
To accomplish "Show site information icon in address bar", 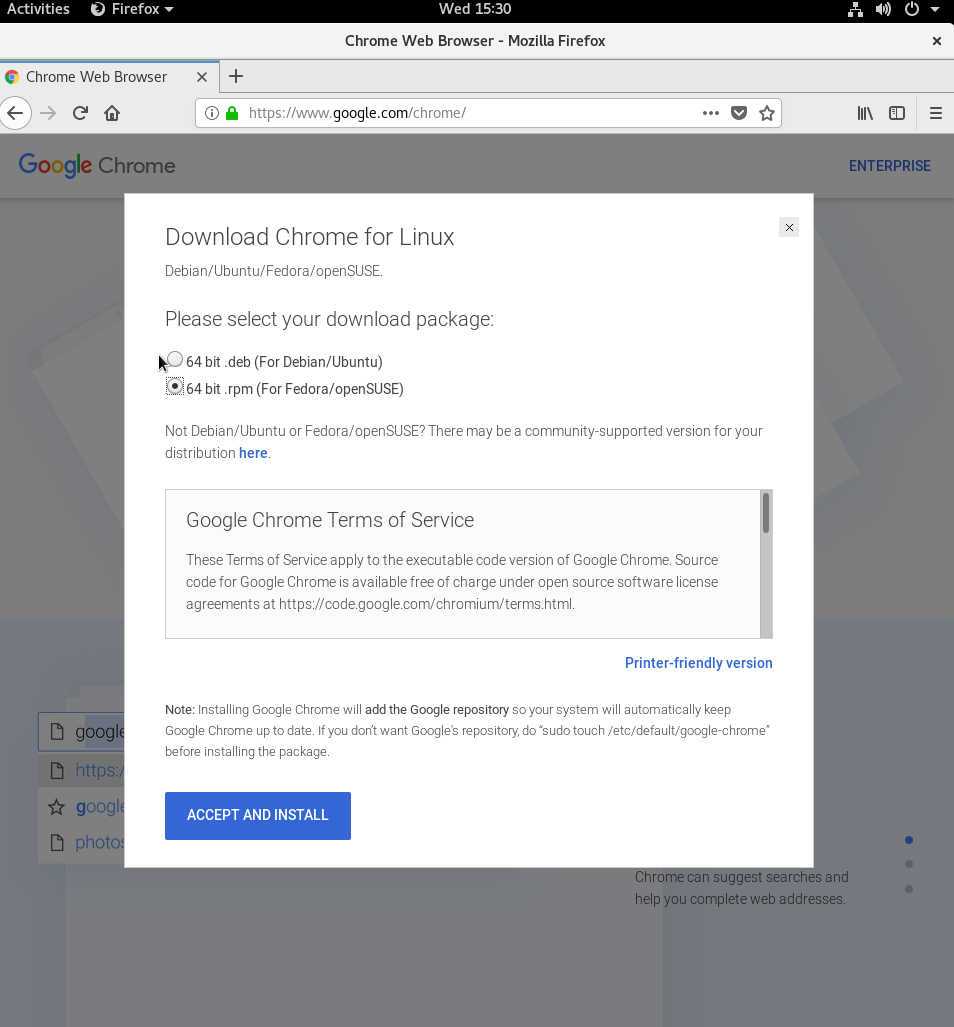I will tap(211, 113).
